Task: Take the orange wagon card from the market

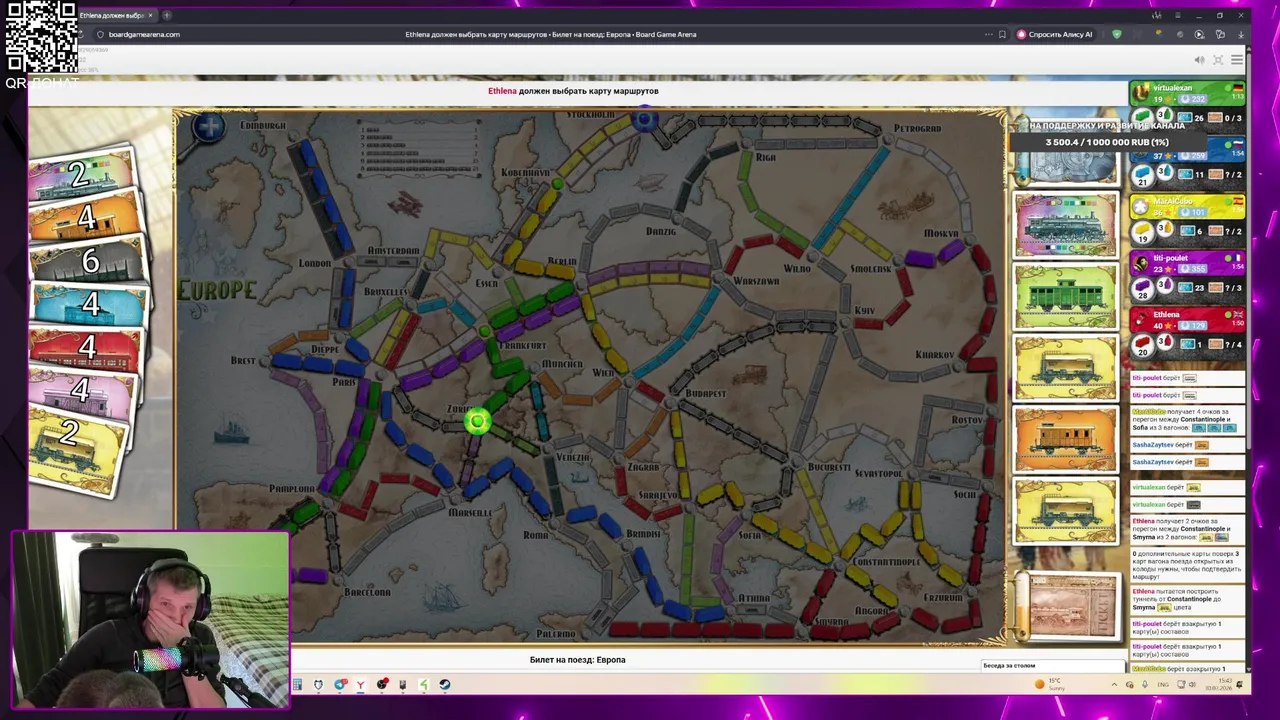Action: point(1065,440)
